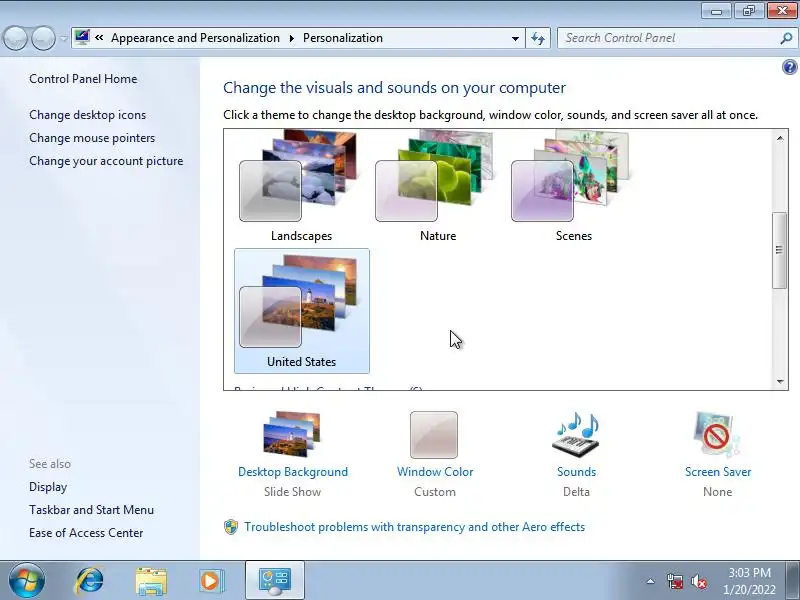Click the Control Panel icon in address bar
The image size is (800, 600).
[82, 37]
